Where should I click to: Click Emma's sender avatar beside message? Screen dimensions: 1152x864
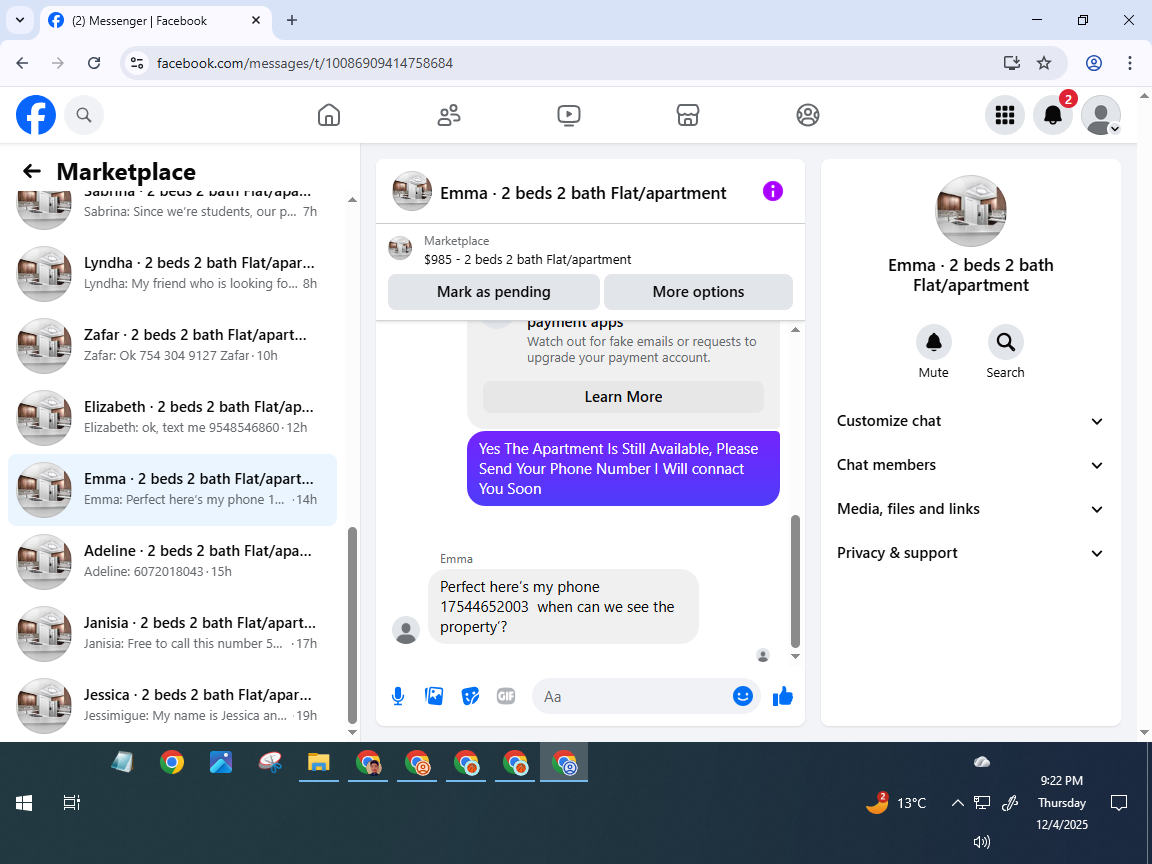[x=406, y=630]
